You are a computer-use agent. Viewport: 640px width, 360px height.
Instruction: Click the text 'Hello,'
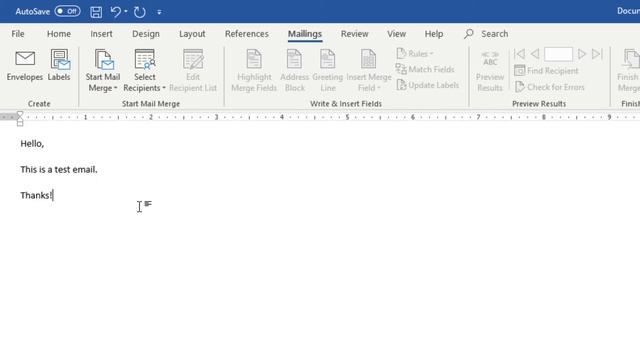coord(32,144)
